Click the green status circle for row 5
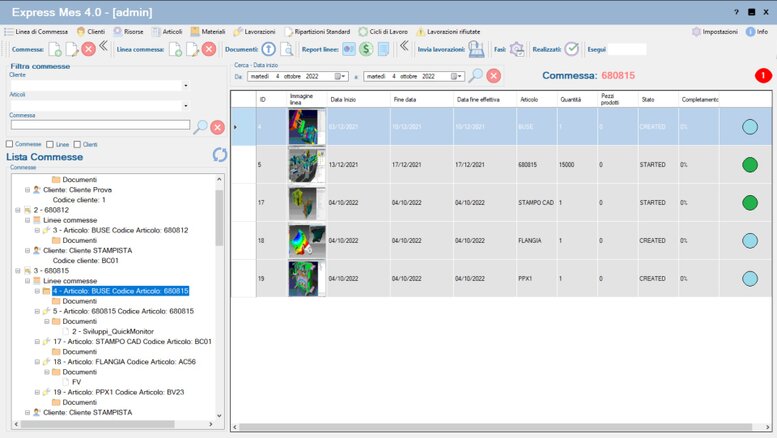The width and height of the screenshot is (777, 438). tap(749, 165)
